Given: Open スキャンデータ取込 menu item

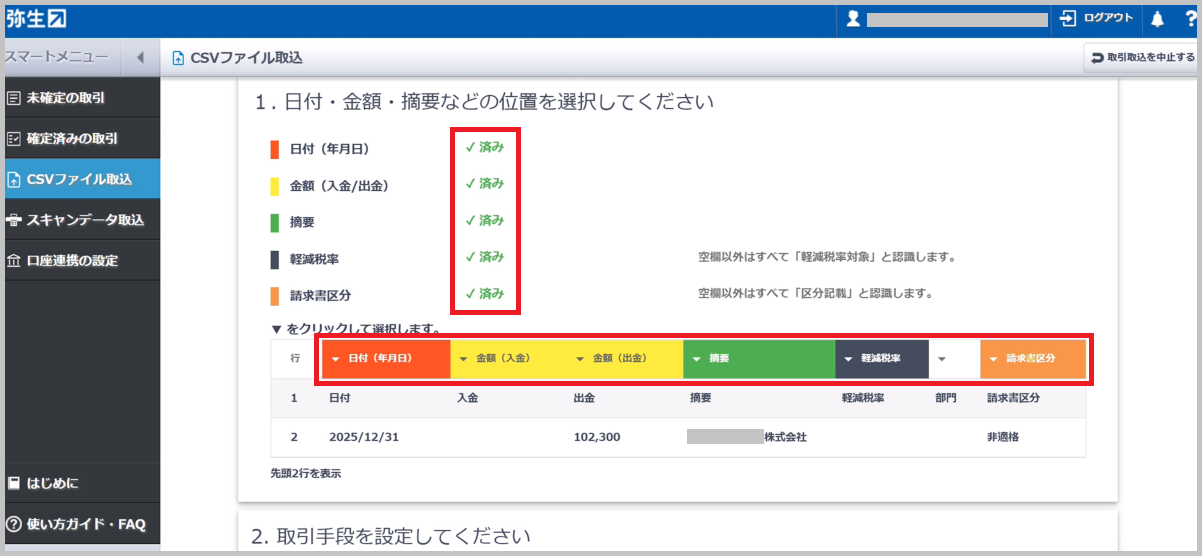Looking at the screenshot, I should [x=80, y=220].
